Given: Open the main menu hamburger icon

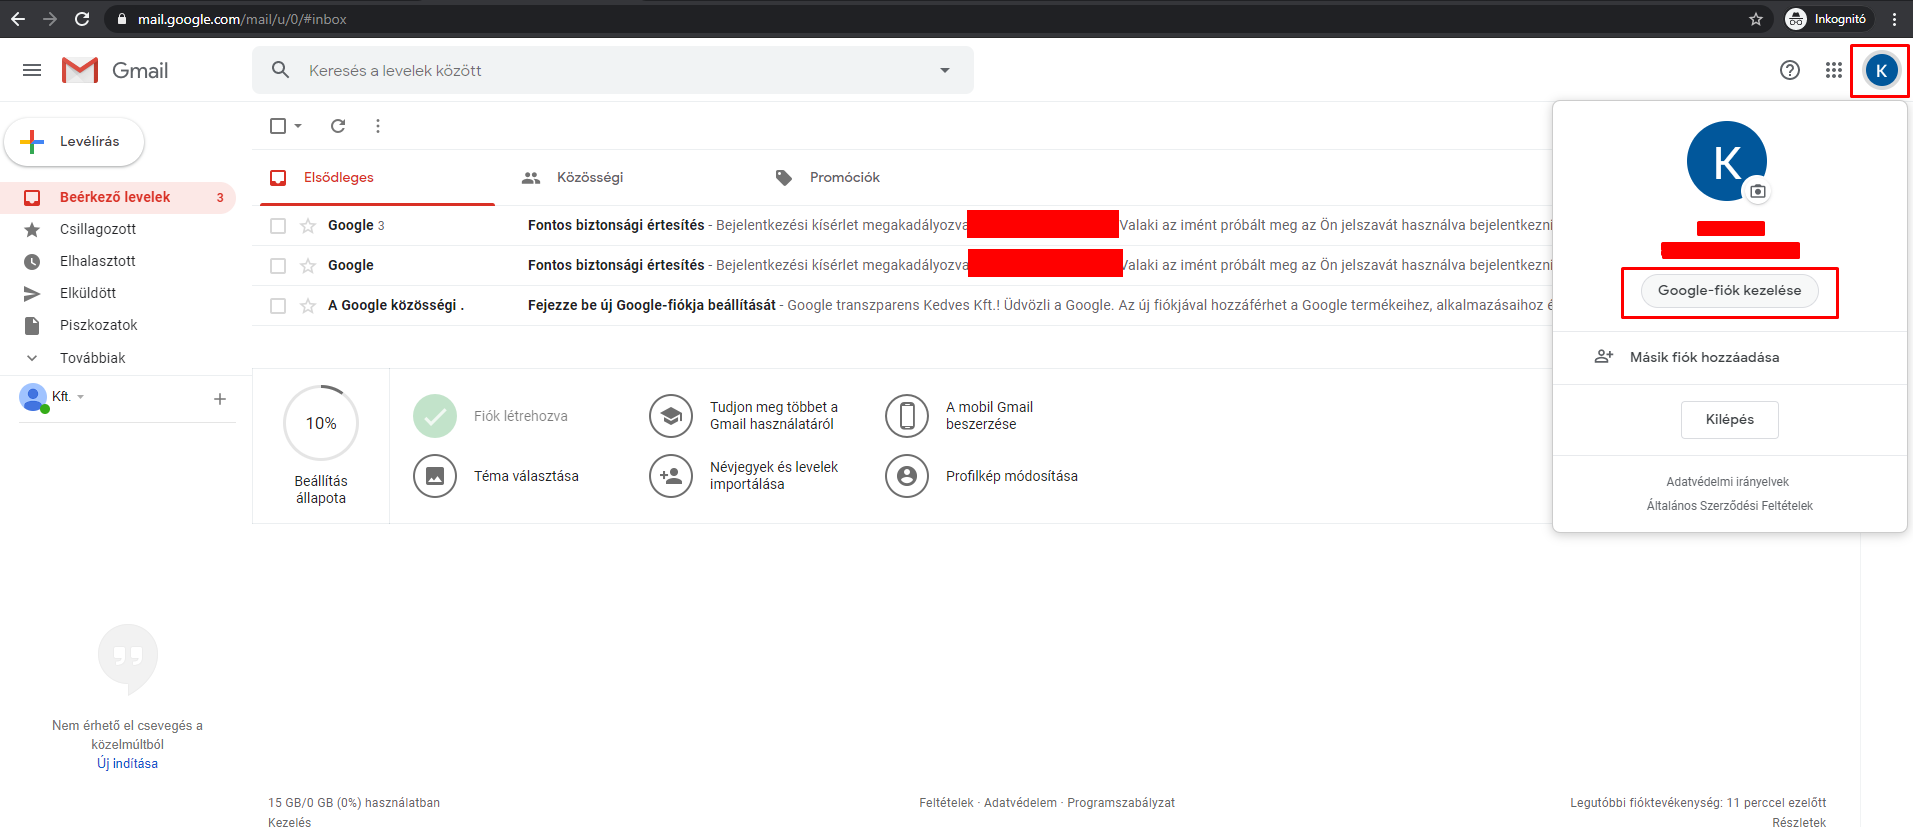Looking at the screenshot, I should pyautogui.click(x=32, y=70).
